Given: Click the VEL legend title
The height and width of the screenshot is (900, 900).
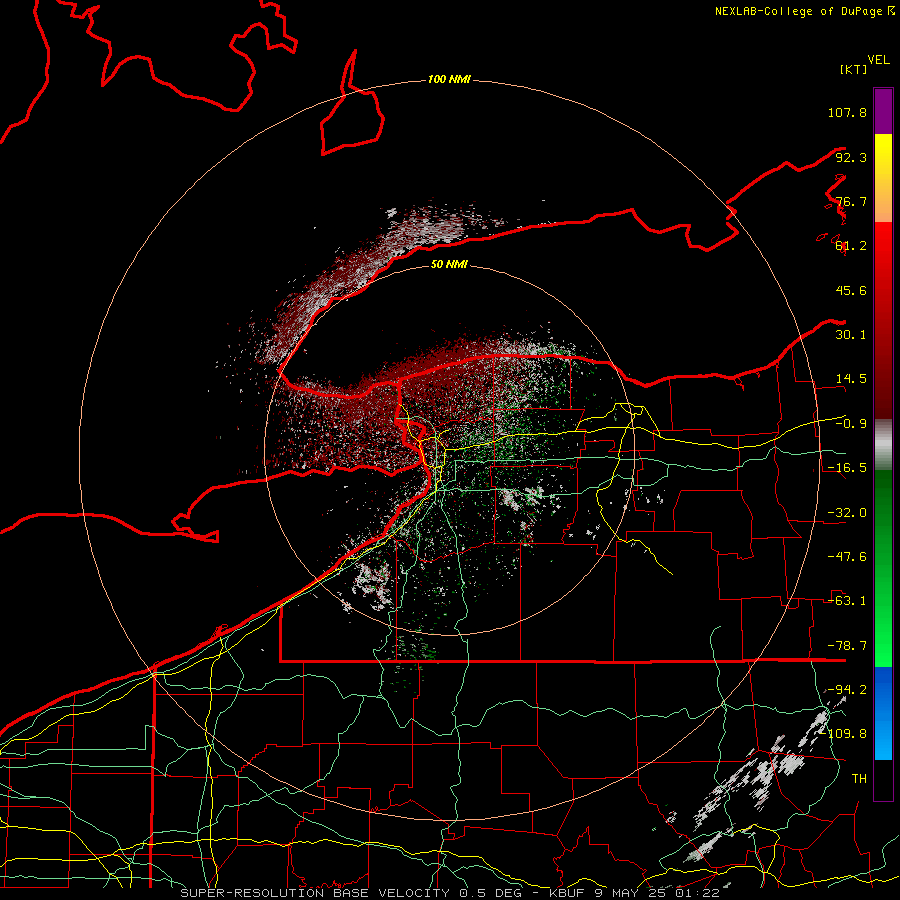Looking at the screenshot, I should pos(878,60).
